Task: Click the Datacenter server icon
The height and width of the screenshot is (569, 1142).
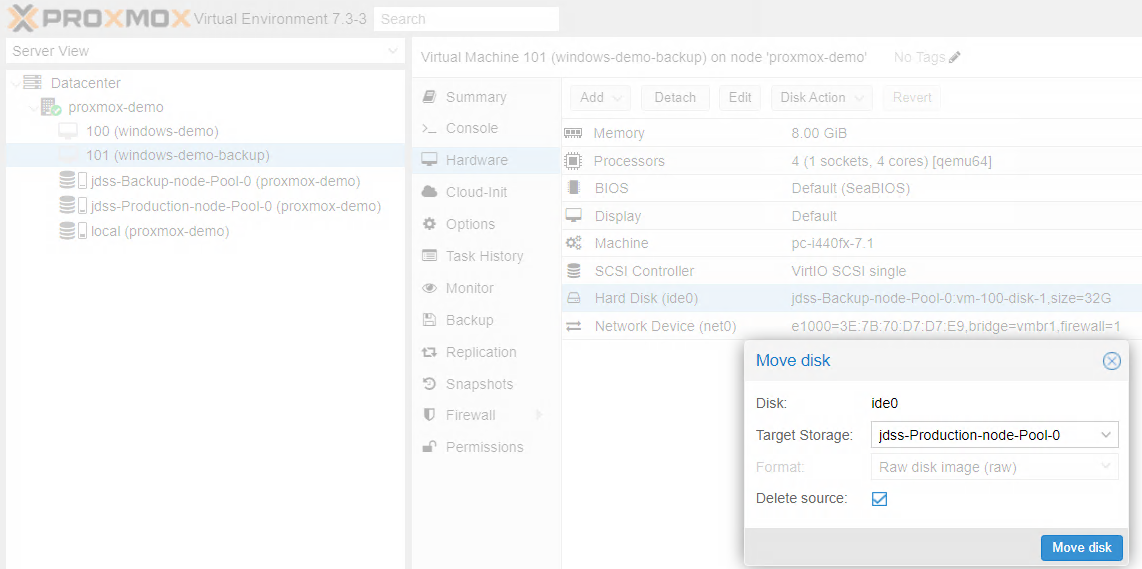Action: pyautogui.click(x=32, y=83)
